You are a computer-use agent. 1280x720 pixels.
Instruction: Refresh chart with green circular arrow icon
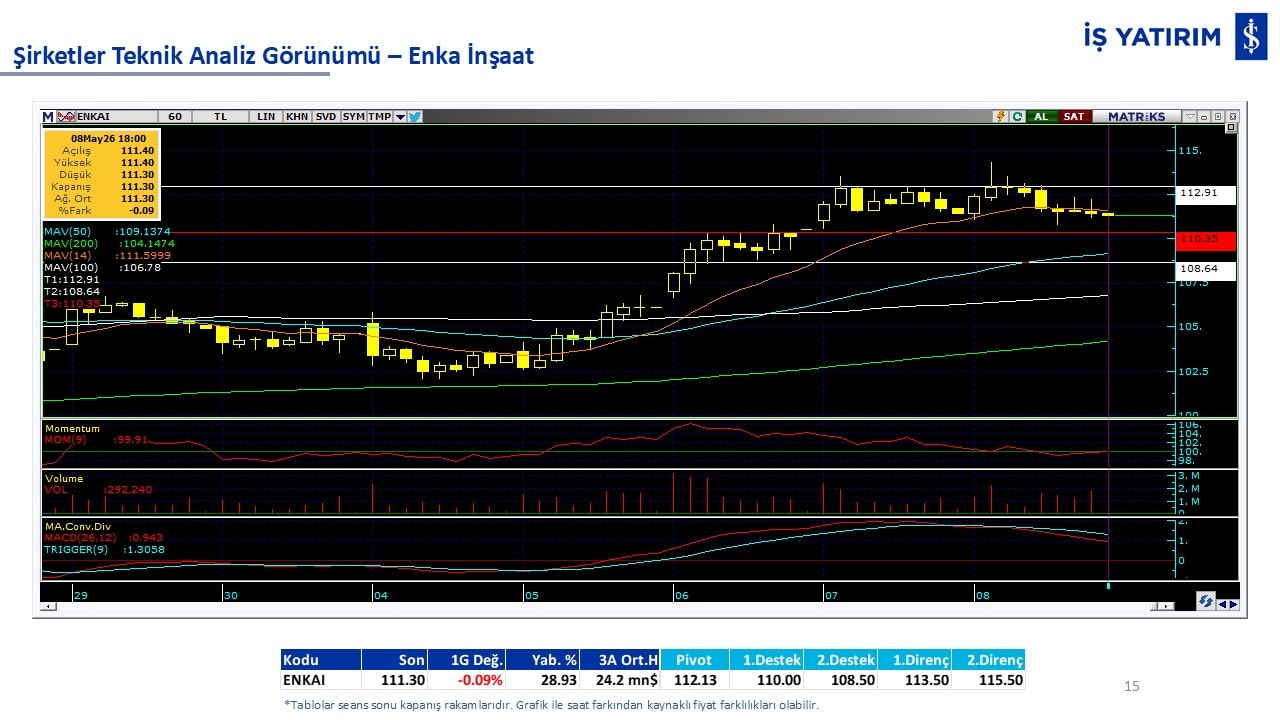pyautogui.click(x=1017, y=116)
